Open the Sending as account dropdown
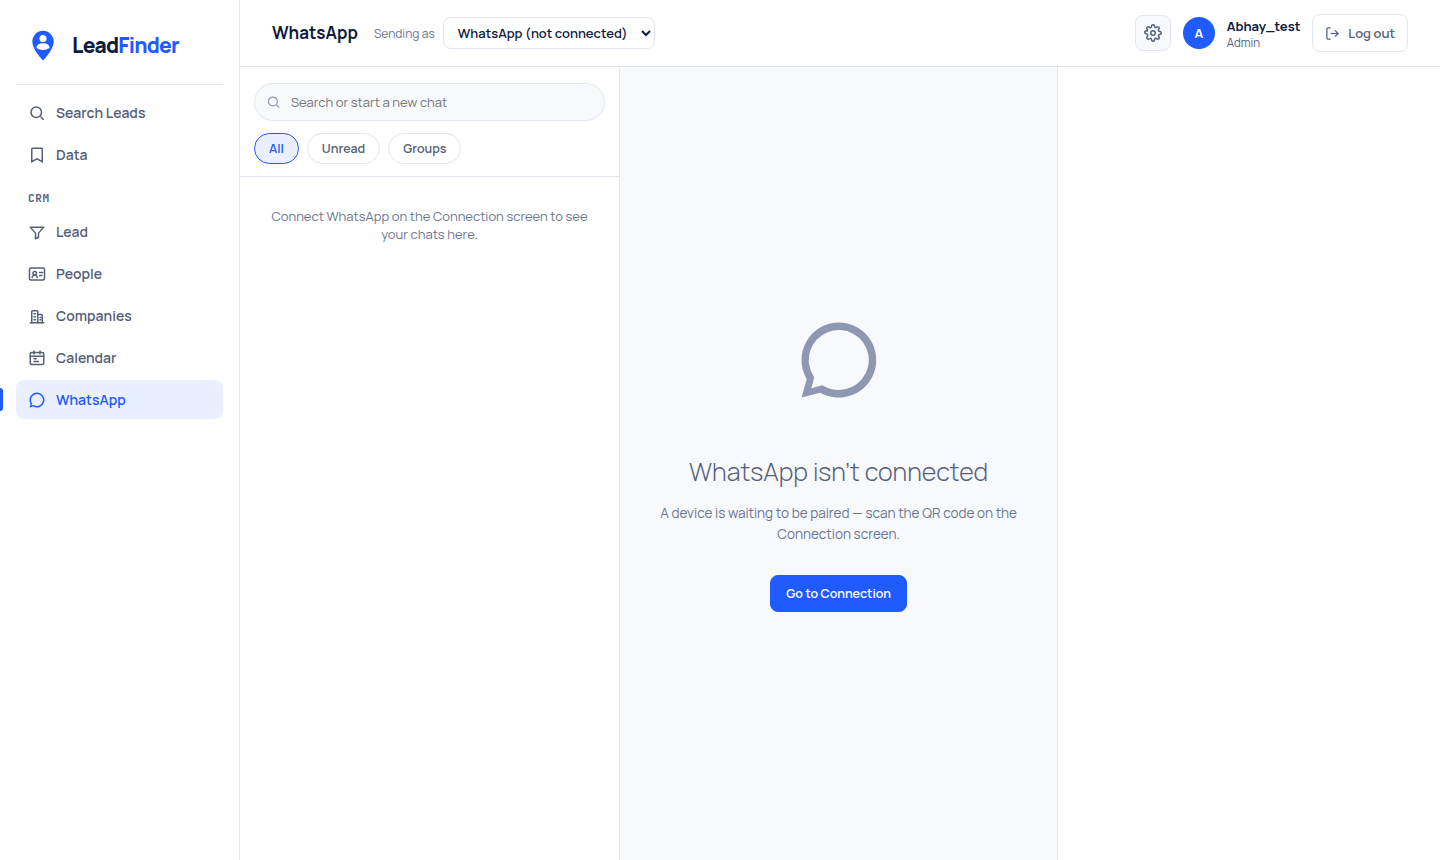1440x860 pixels. coord(549,33)
